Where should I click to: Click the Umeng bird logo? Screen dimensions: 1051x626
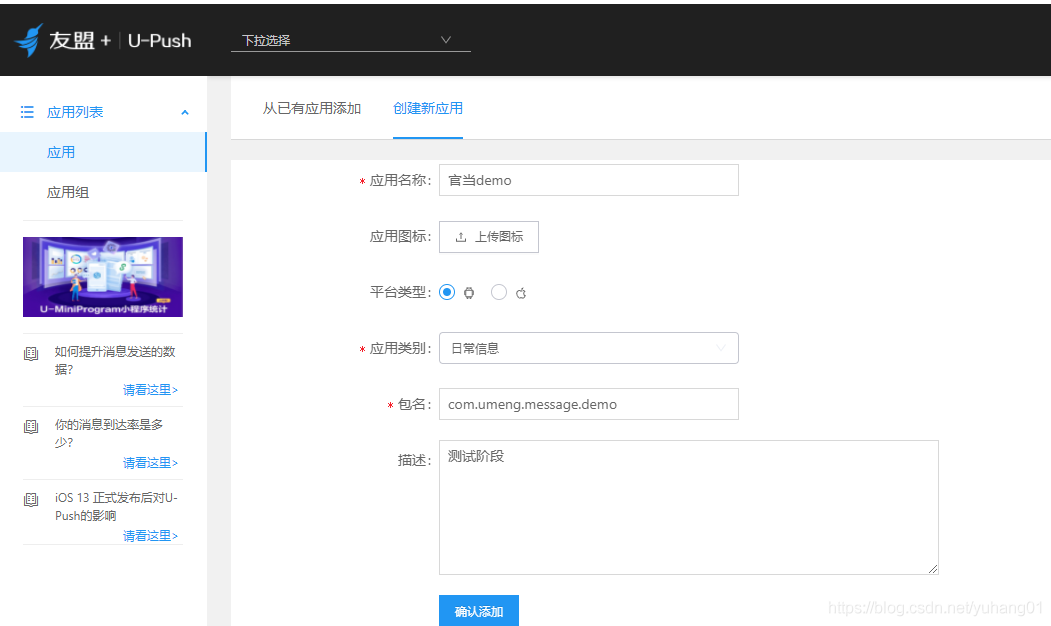29,40
